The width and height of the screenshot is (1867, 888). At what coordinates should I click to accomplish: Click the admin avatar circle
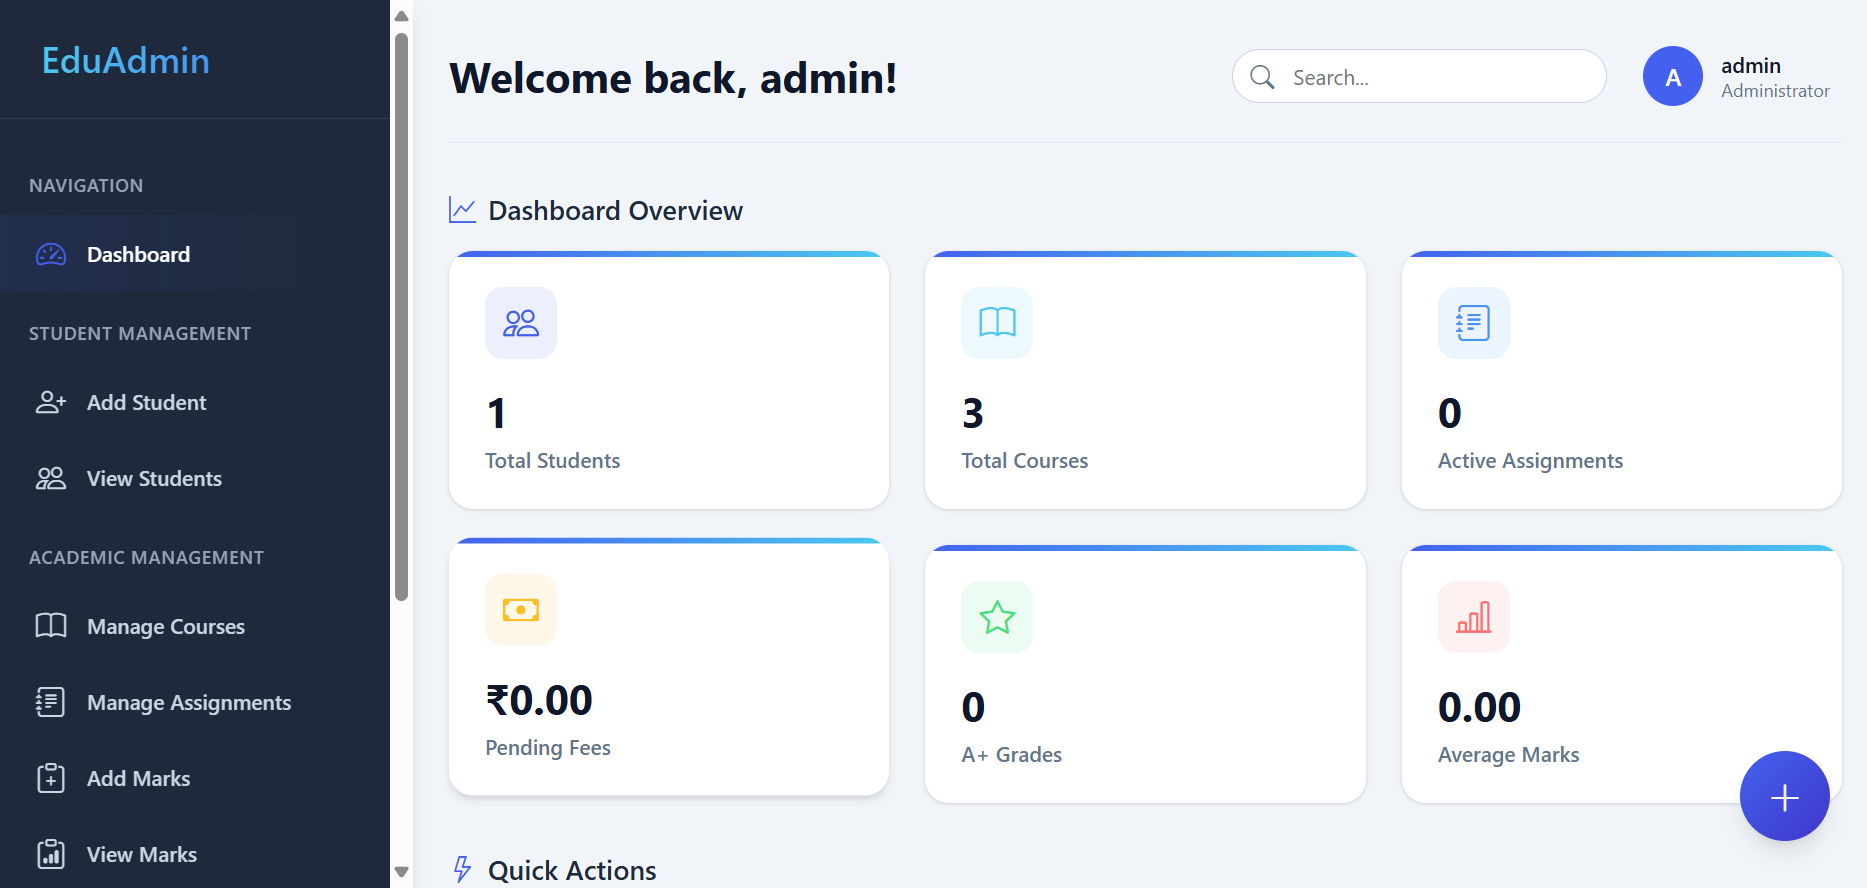[1673, 76]
